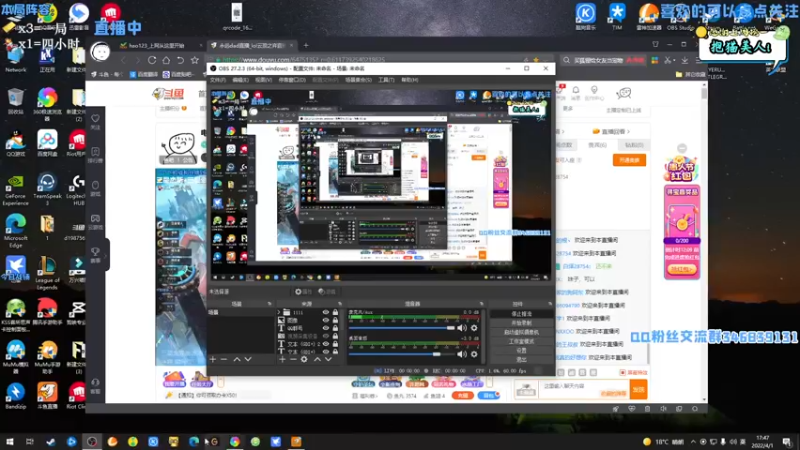Open 桌面音频 audio settings gear
The image size is (800, 450).
474,354
